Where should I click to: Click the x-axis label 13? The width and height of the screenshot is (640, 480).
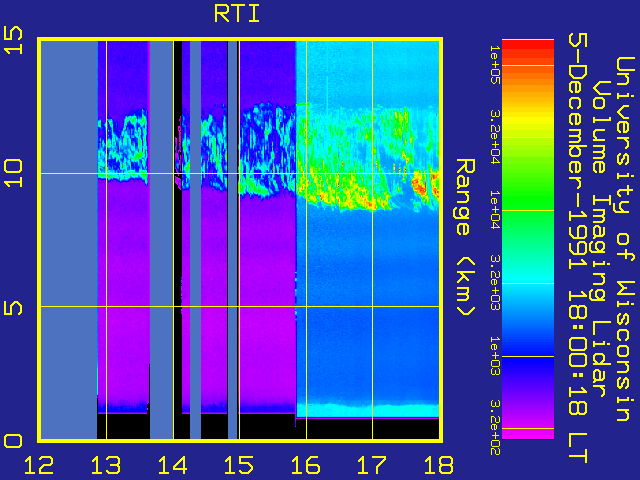pos(106,465)
